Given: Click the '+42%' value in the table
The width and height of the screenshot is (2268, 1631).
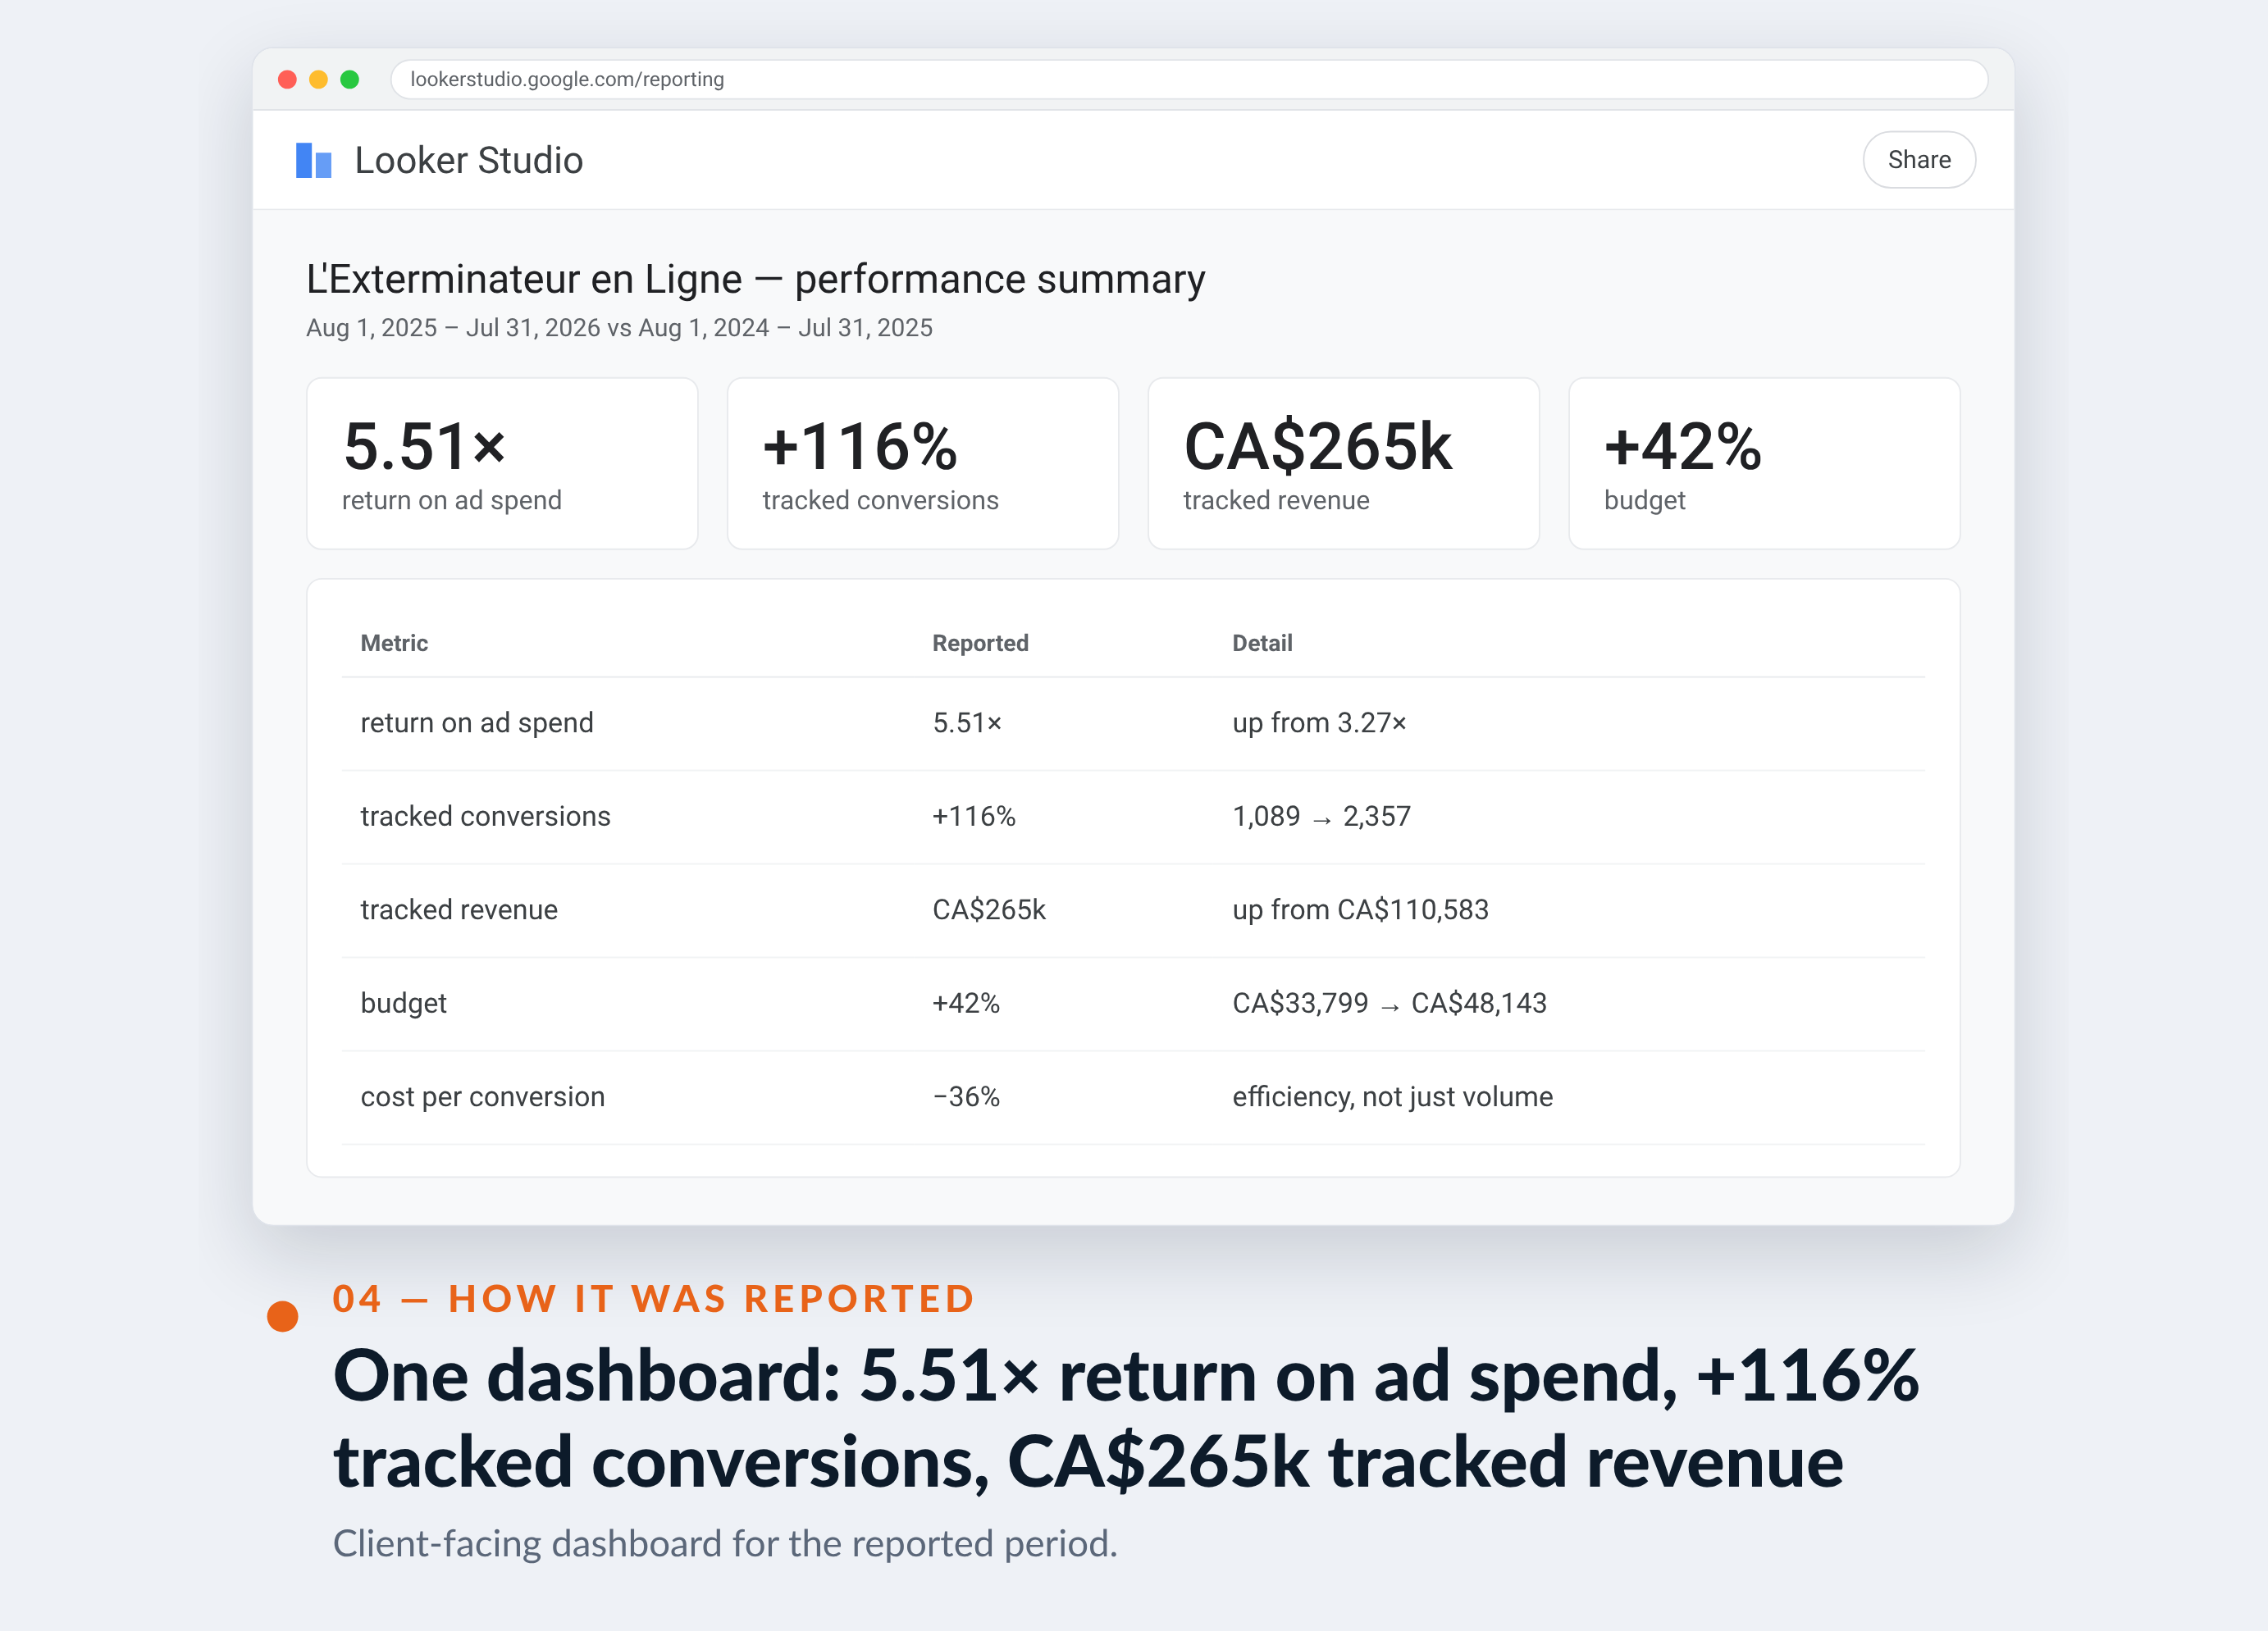Looking at the screenshot, I should (x=966, y=1003).
